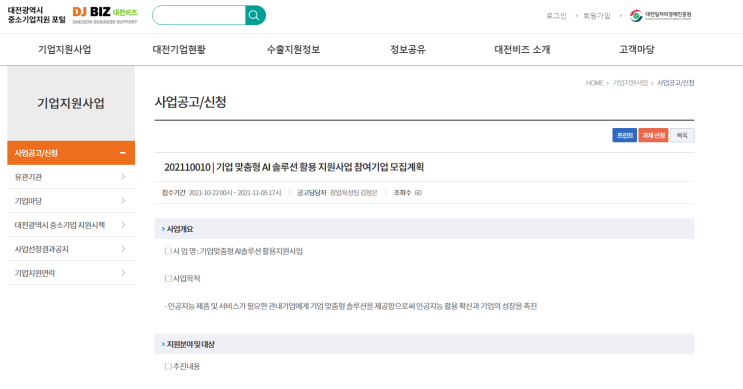Open the 기업지원사업 main menu
This screenshot has width=743, height=389.
(64, 49)
